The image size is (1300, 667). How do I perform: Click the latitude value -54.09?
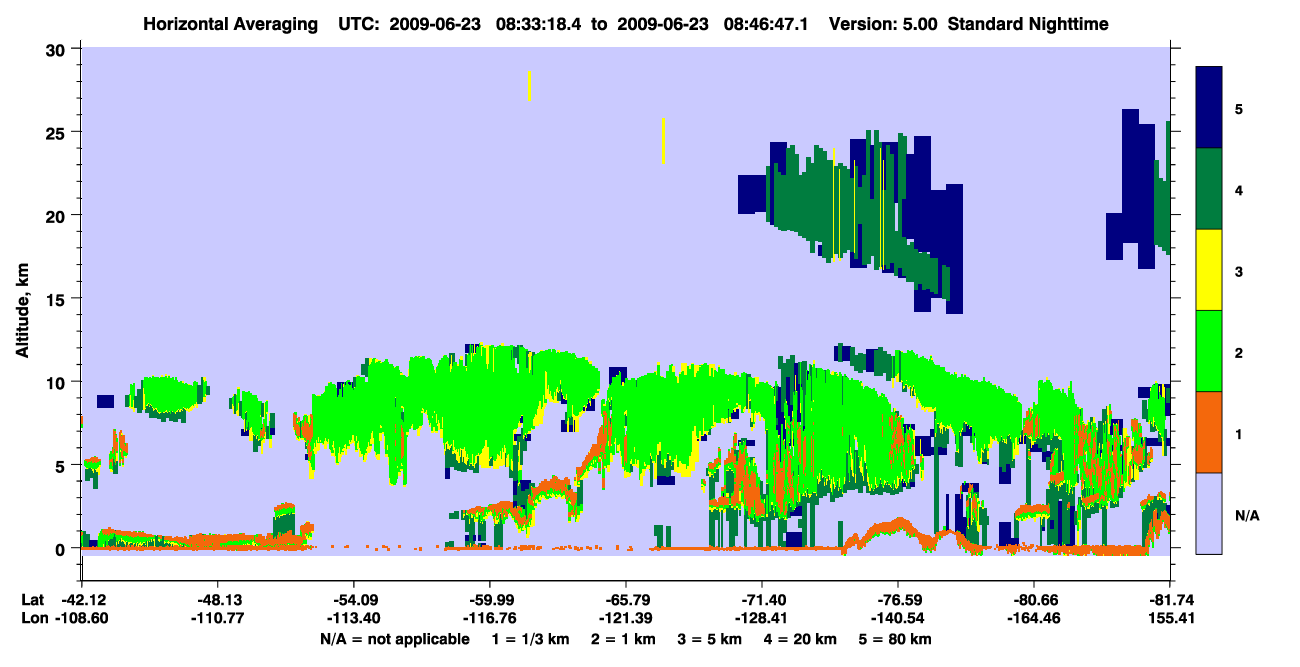[x=353, y=600]
